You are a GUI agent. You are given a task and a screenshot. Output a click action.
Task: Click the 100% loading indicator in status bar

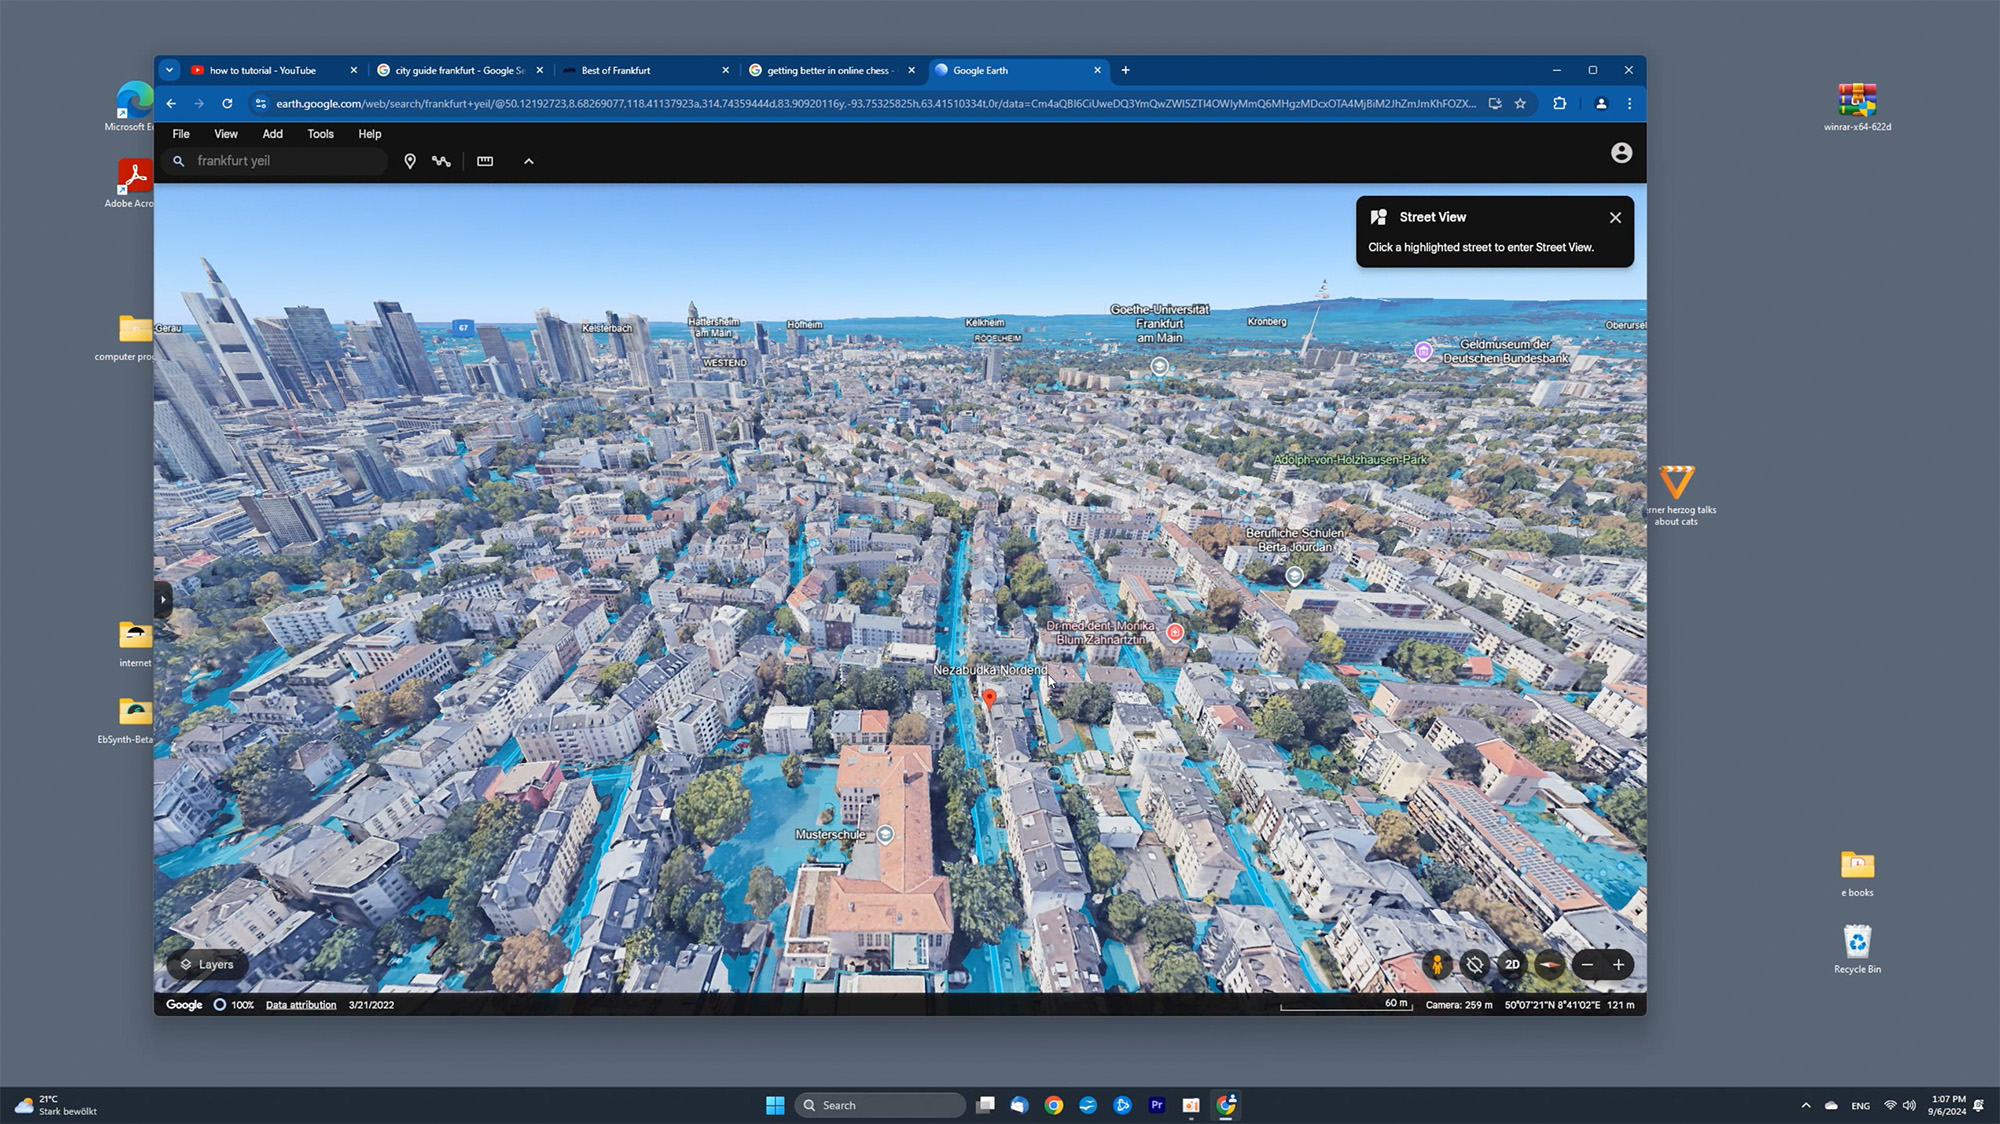click(x=234, y=1005)
